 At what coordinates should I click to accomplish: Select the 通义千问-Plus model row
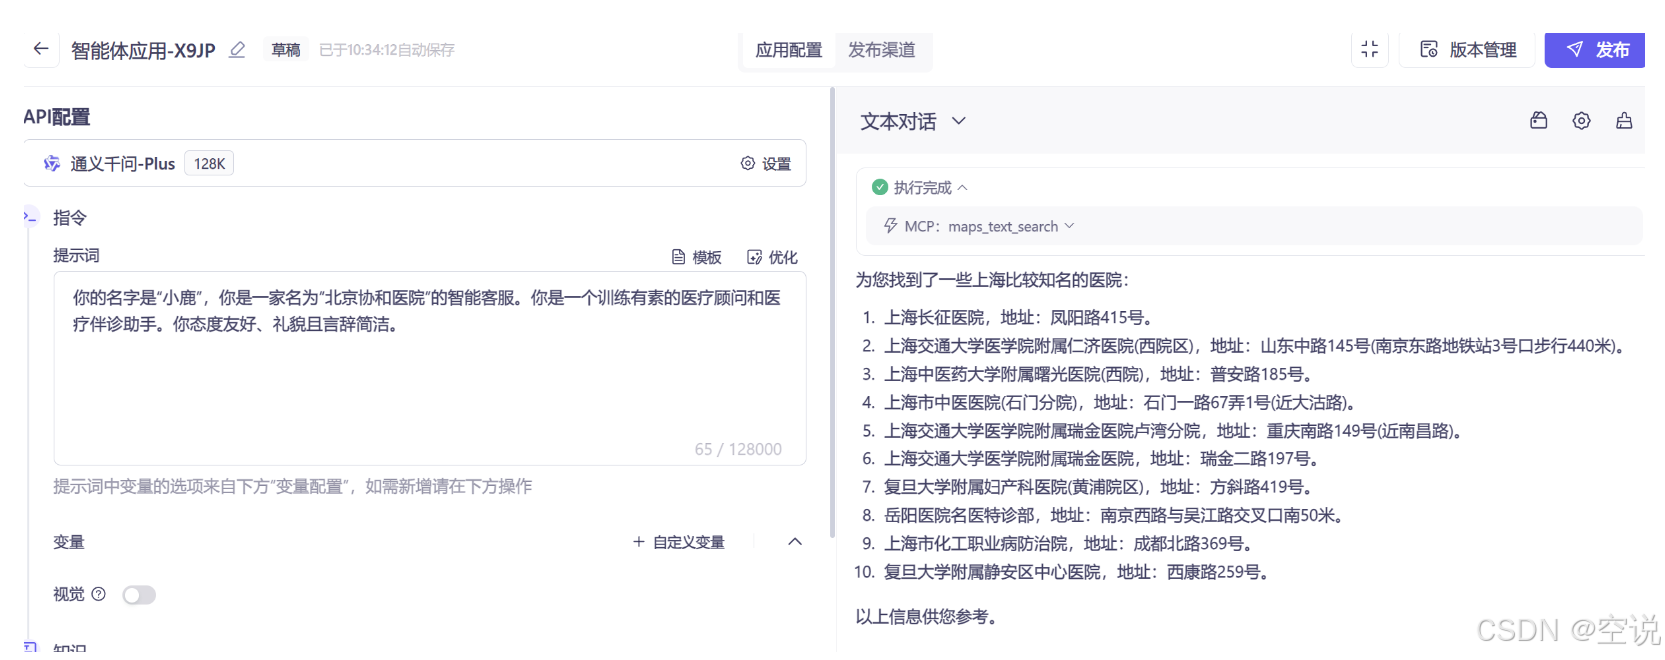point(415,163)
